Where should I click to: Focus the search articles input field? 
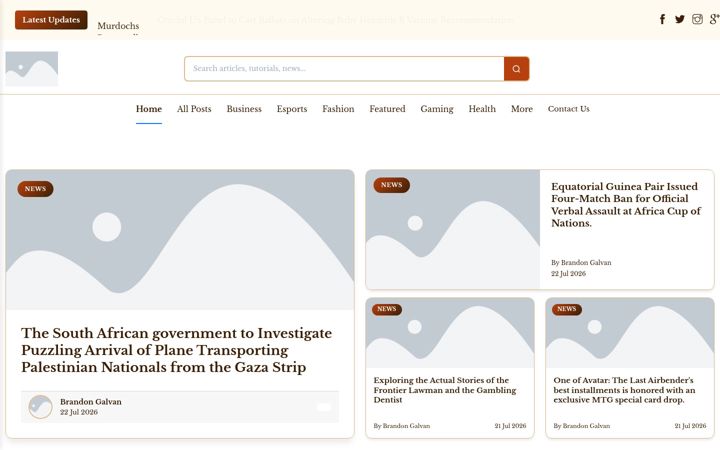coord(344,69)
